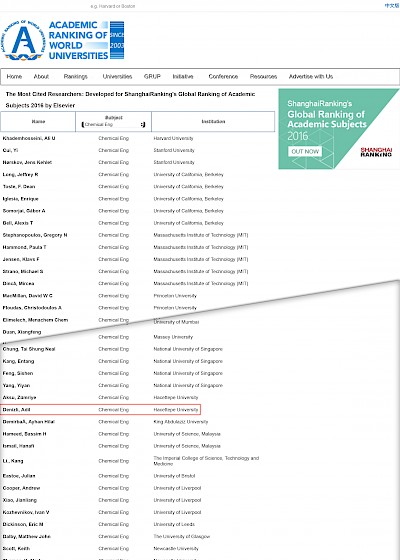Open the Resources menu item
The height and width of the screenshot is (560, 400).
pos(263,76)
